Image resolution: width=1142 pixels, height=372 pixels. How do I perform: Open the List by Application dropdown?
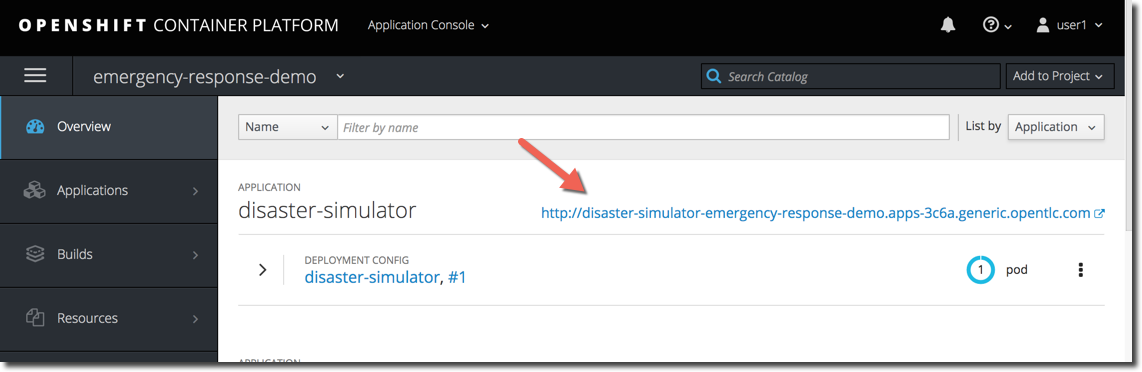tap(1056, 127)
